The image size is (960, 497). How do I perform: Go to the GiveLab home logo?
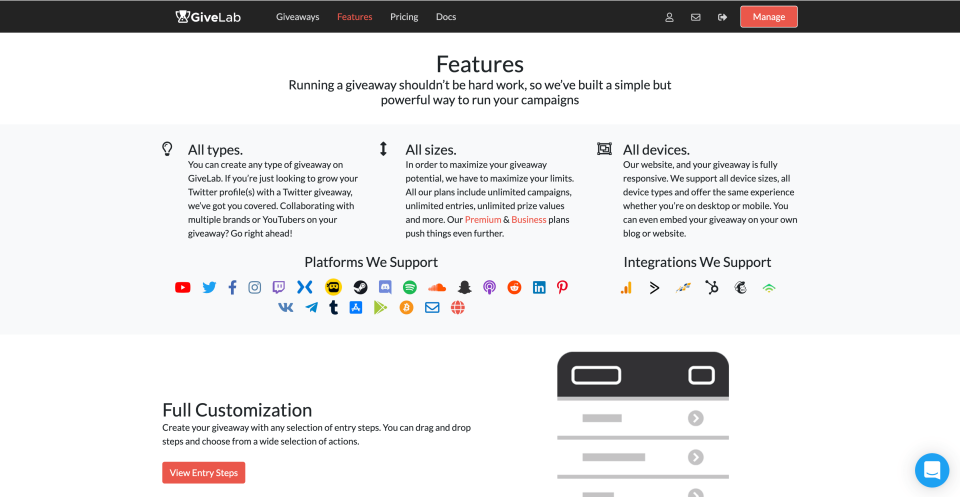[208, 17]
